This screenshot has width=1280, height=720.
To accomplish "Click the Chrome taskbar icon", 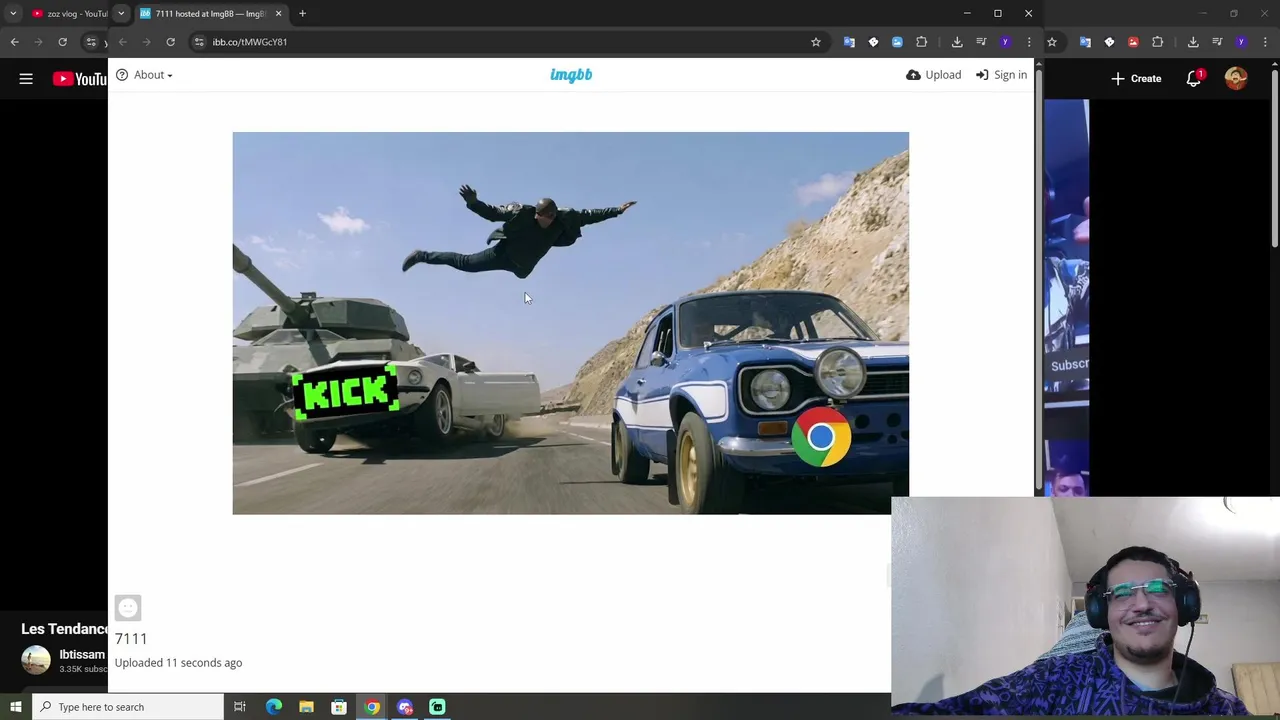I will coord(372,707).
